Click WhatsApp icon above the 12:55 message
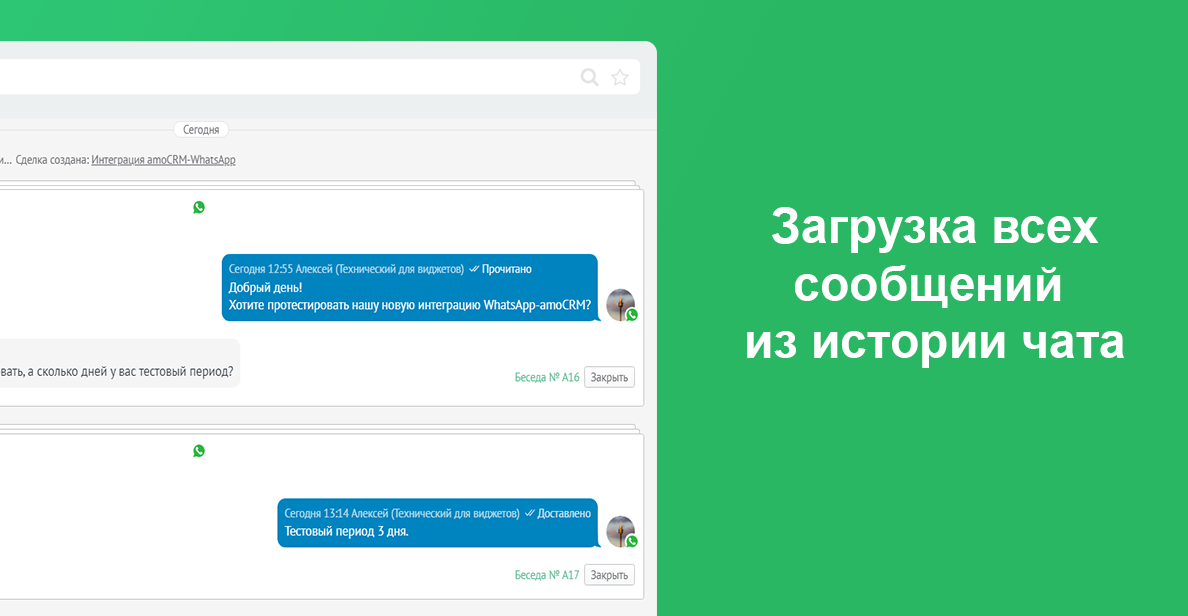 tap(199, 207)
